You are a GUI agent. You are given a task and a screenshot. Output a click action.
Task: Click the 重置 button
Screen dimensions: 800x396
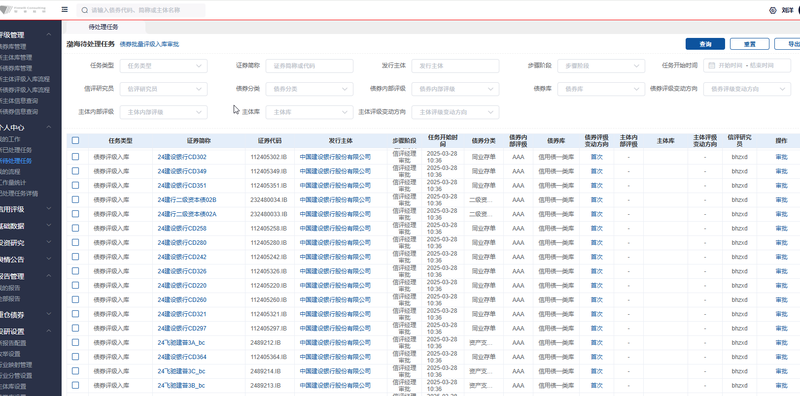tap(749, 44)
